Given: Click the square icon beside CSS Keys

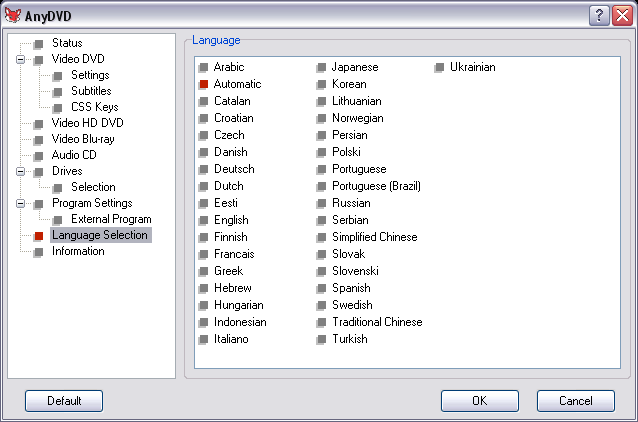Looking at the screenshot, I should pos(58,108).
